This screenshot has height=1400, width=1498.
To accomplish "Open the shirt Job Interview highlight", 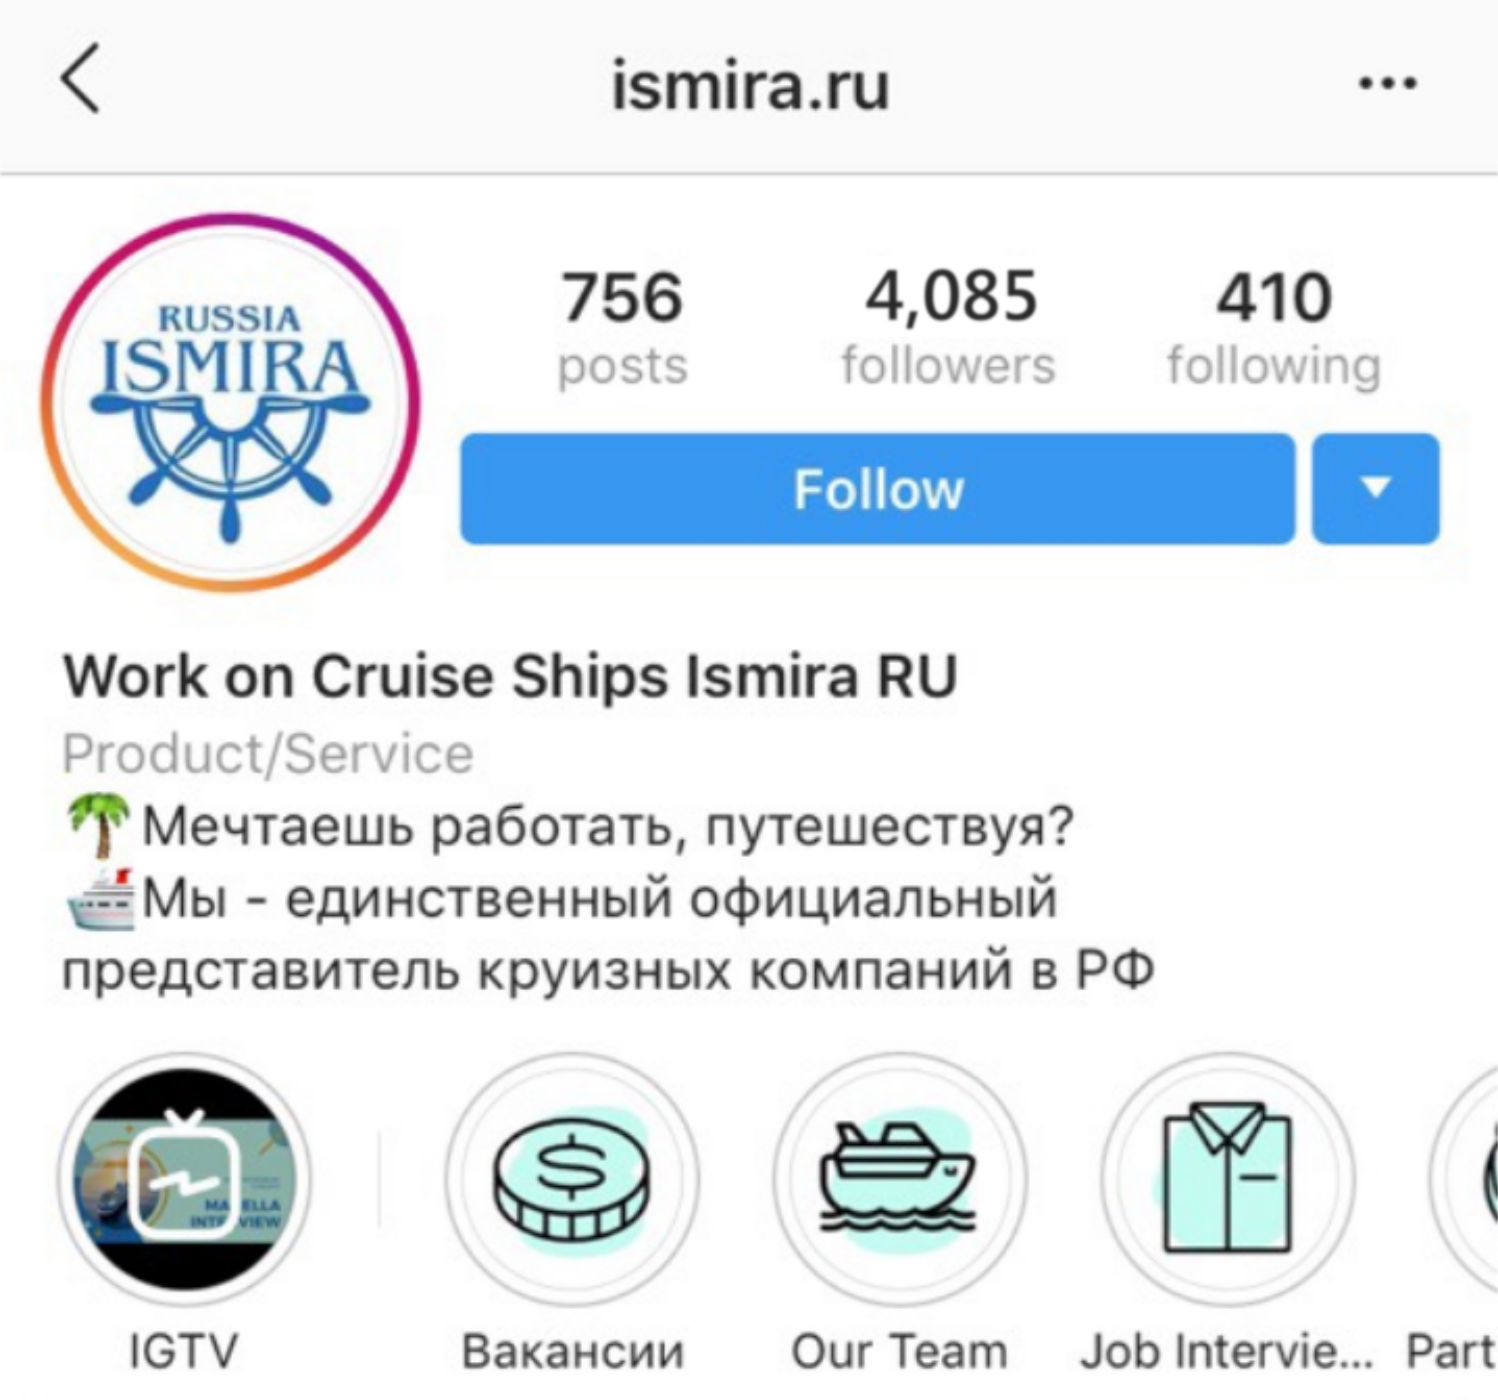I will (x=1227, y=1180).
